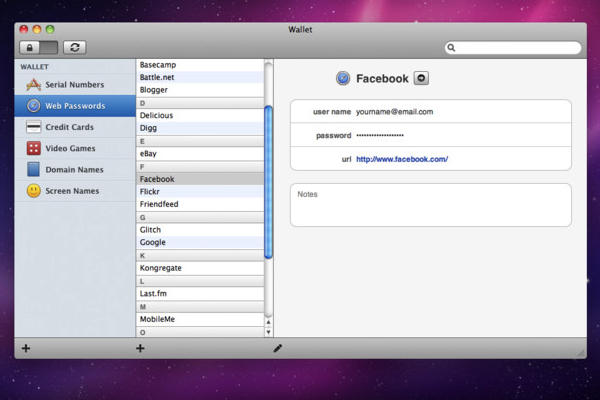This screenshot has width=600, height=400.
Task: Click the sync refresh button
Action: coord(75,47)
